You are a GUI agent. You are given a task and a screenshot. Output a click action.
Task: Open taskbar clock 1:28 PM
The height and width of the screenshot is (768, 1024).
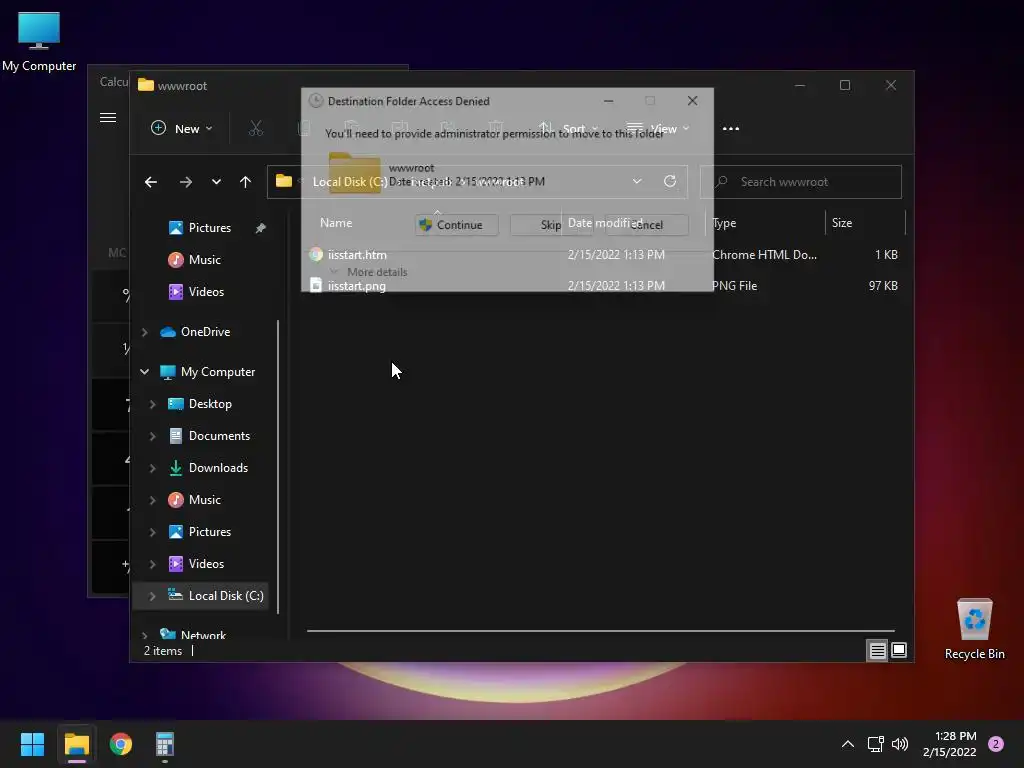(x=950, y=744)
